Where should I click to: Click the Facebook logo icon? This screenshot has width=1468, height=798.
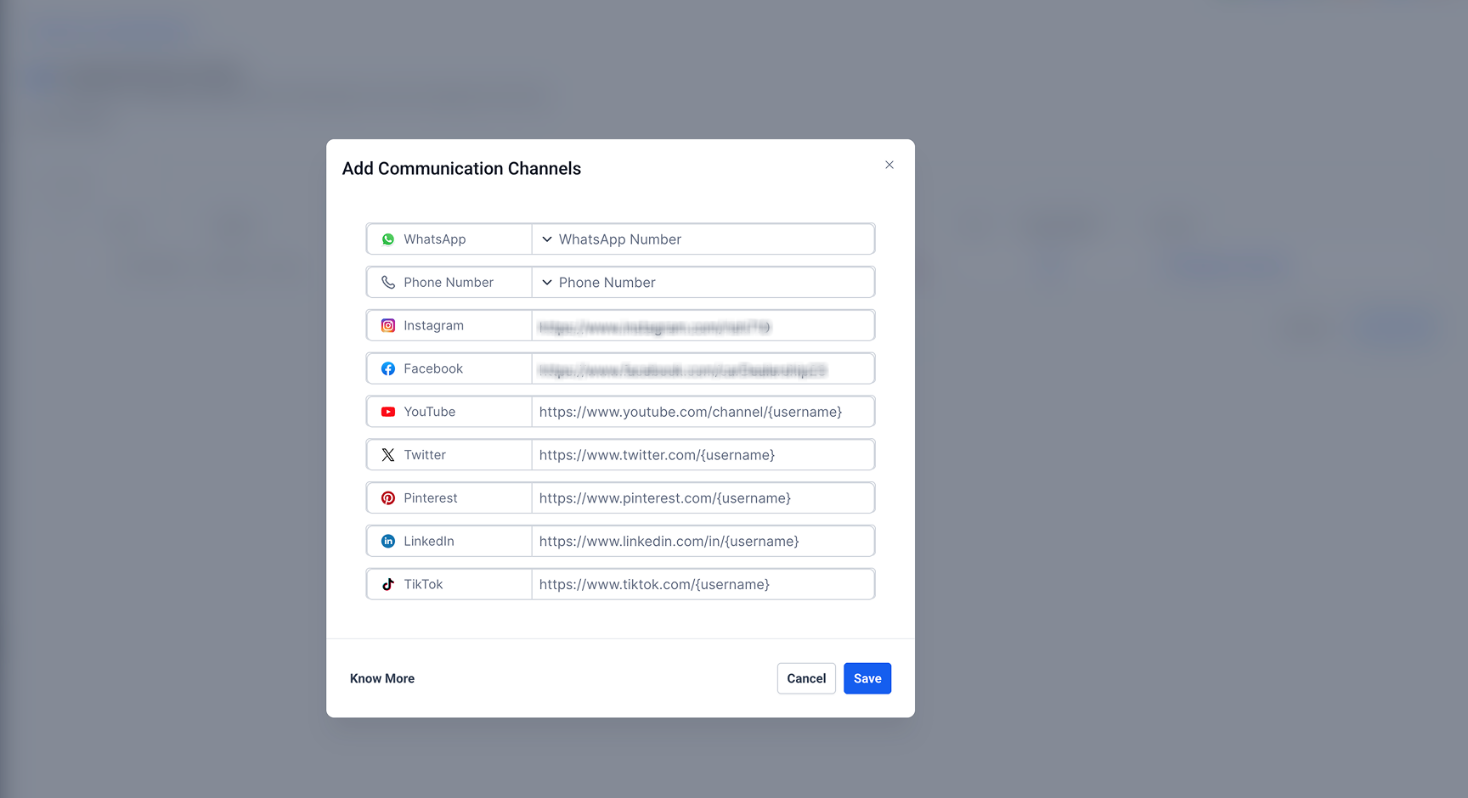(388, 368)
